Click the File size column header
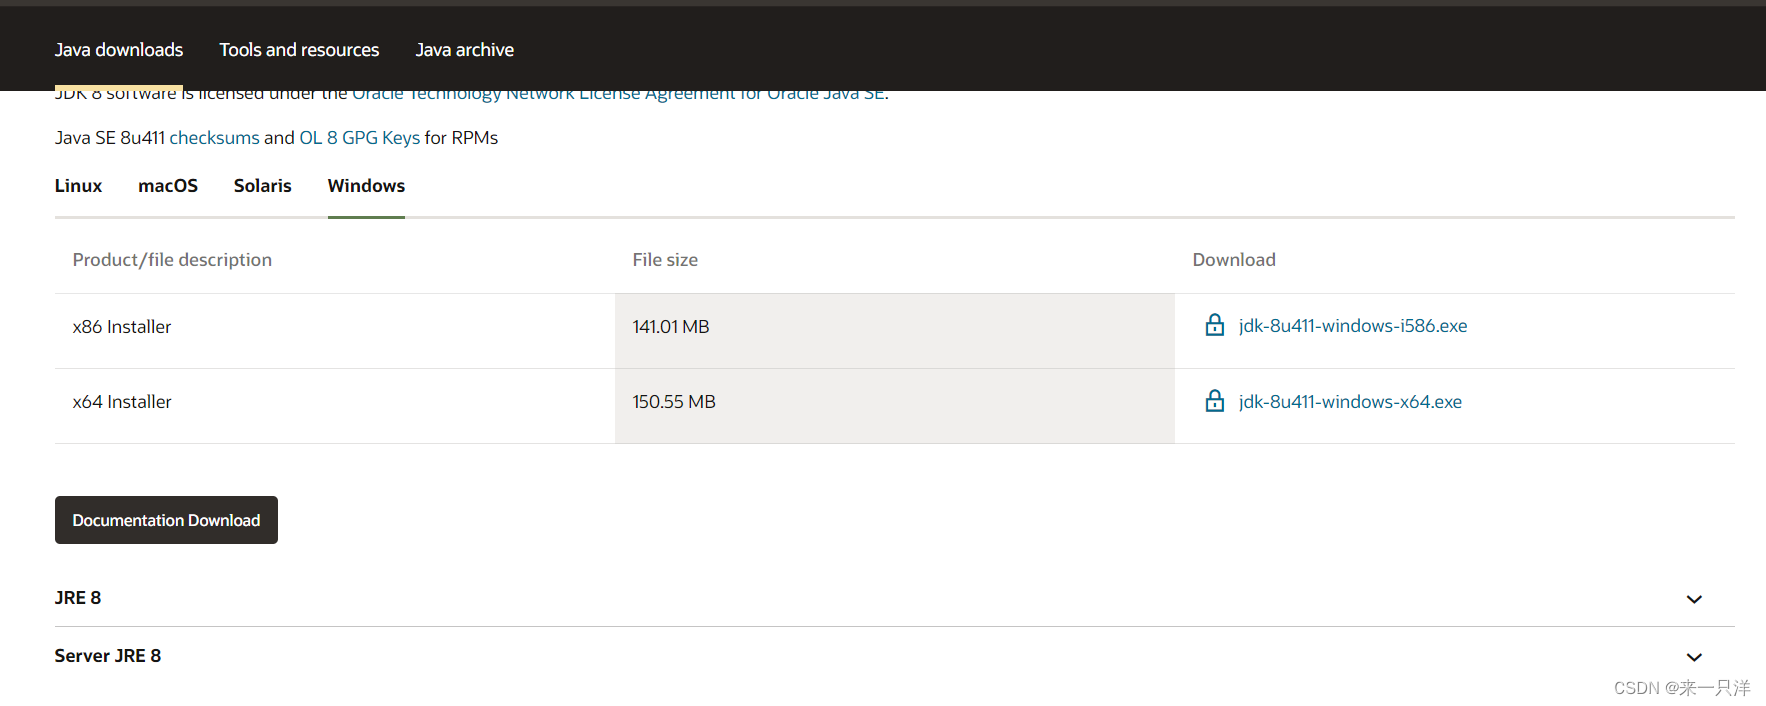1766x706 pixels. tap(665, 260)
